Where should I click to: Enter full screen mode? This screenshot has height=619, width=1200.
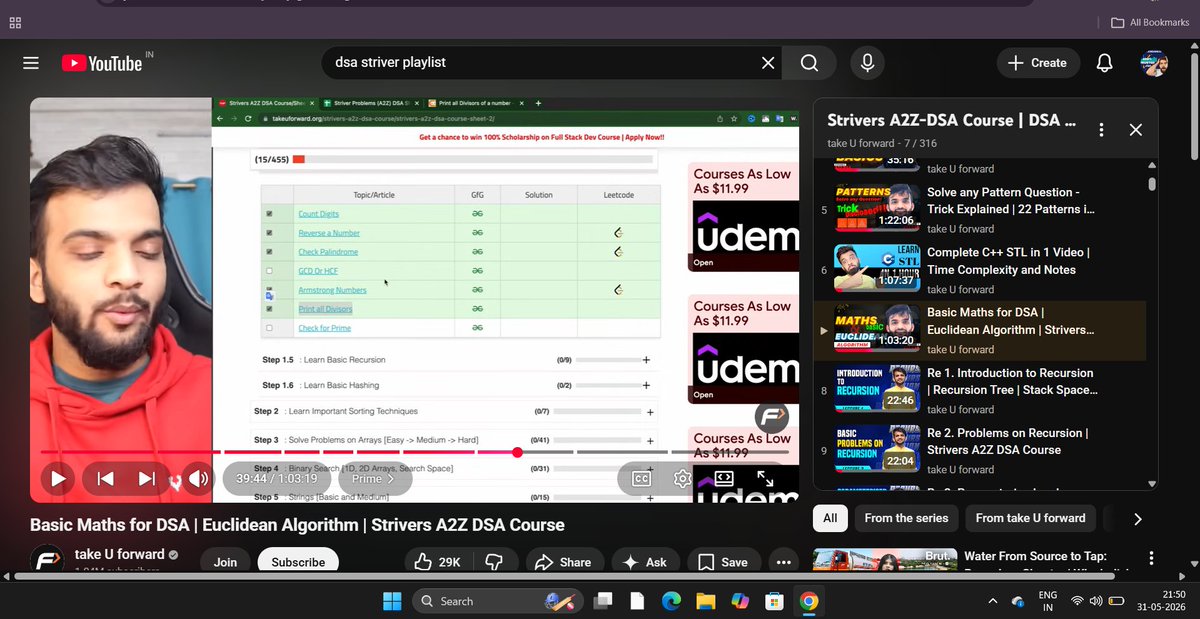765,479
